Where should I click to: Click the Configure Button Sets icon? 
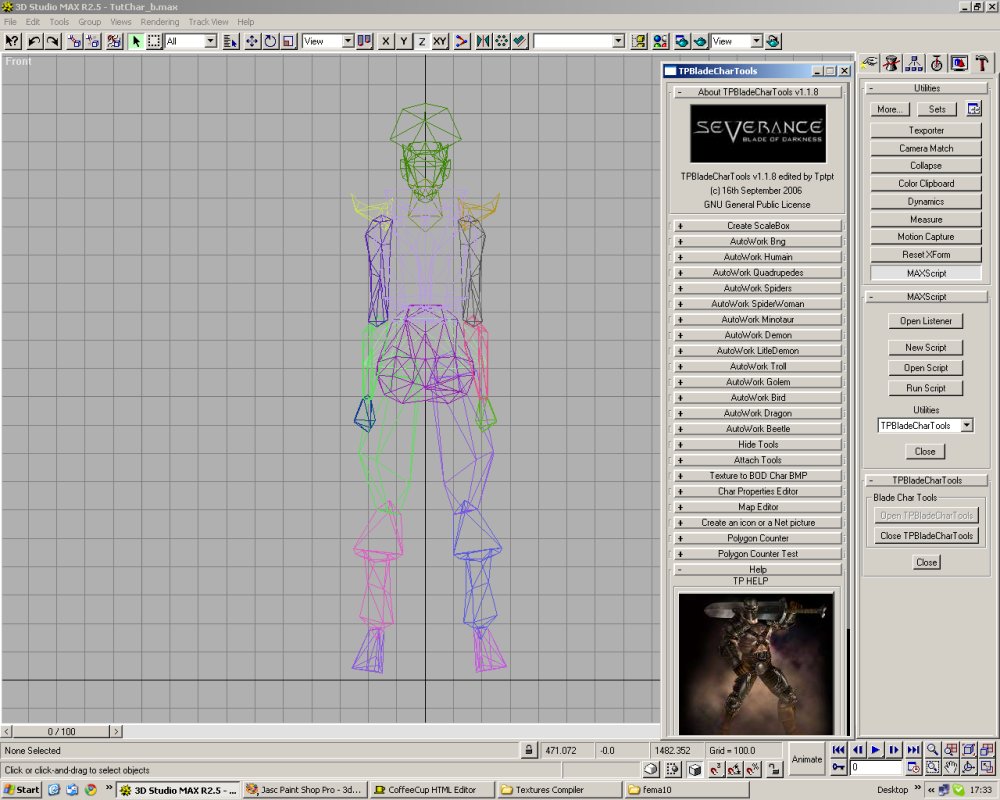(x=973, y=109)
